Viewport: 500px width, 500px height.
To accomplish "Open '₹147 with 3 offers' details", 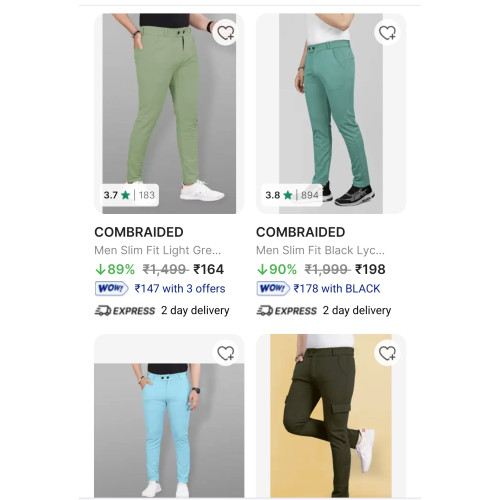I will coord(180,288).
